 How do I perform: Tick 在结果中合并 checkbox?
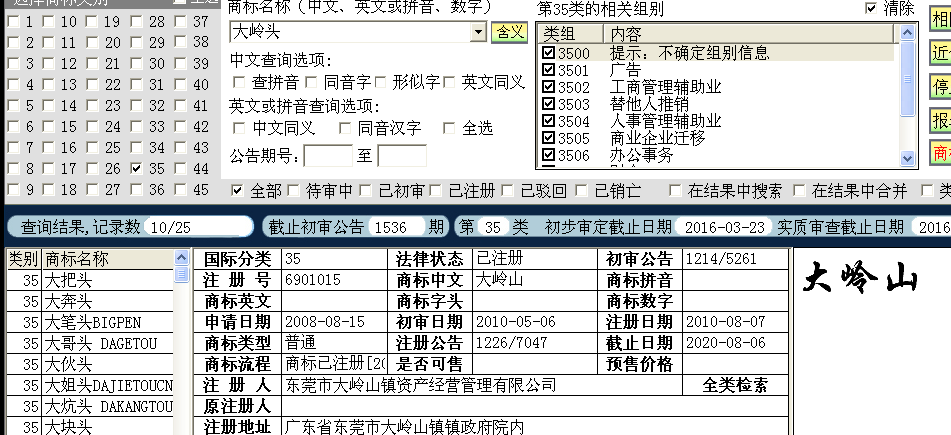tap(799, 191)
